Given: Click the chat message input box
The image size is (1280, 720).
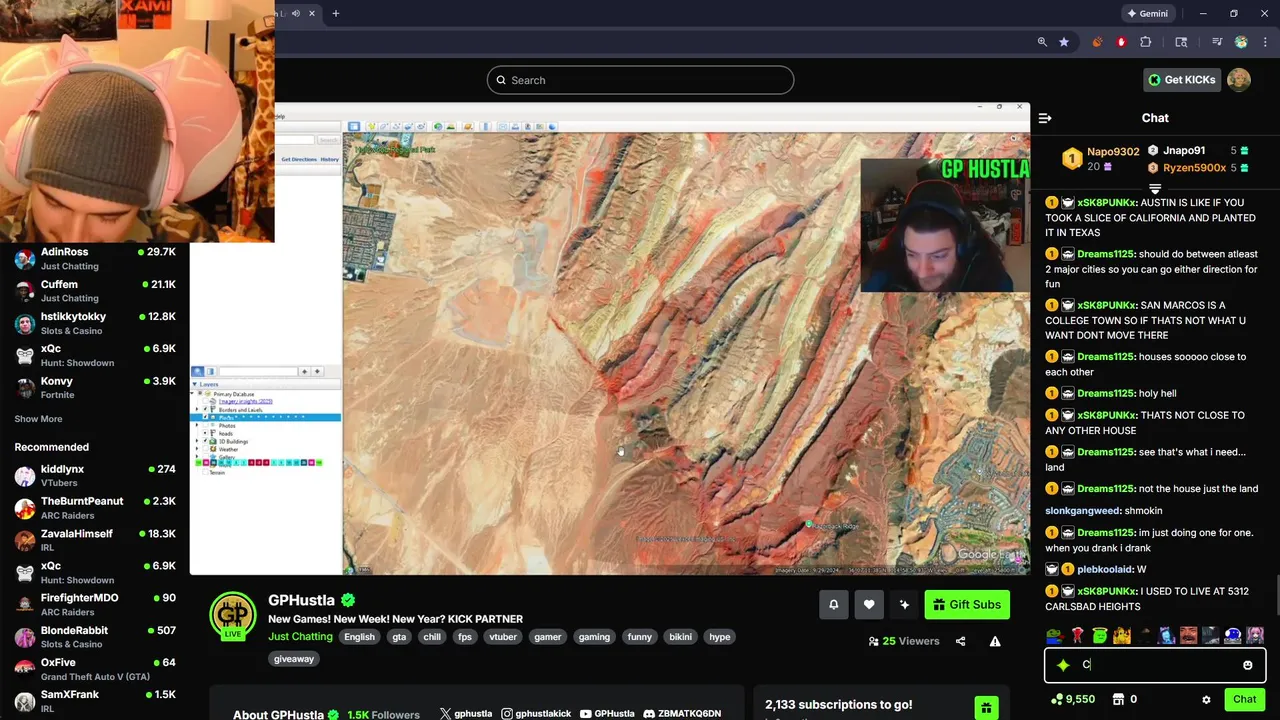Looking at the screenshot, I should pyautogui.click(x=1155, y=665).
